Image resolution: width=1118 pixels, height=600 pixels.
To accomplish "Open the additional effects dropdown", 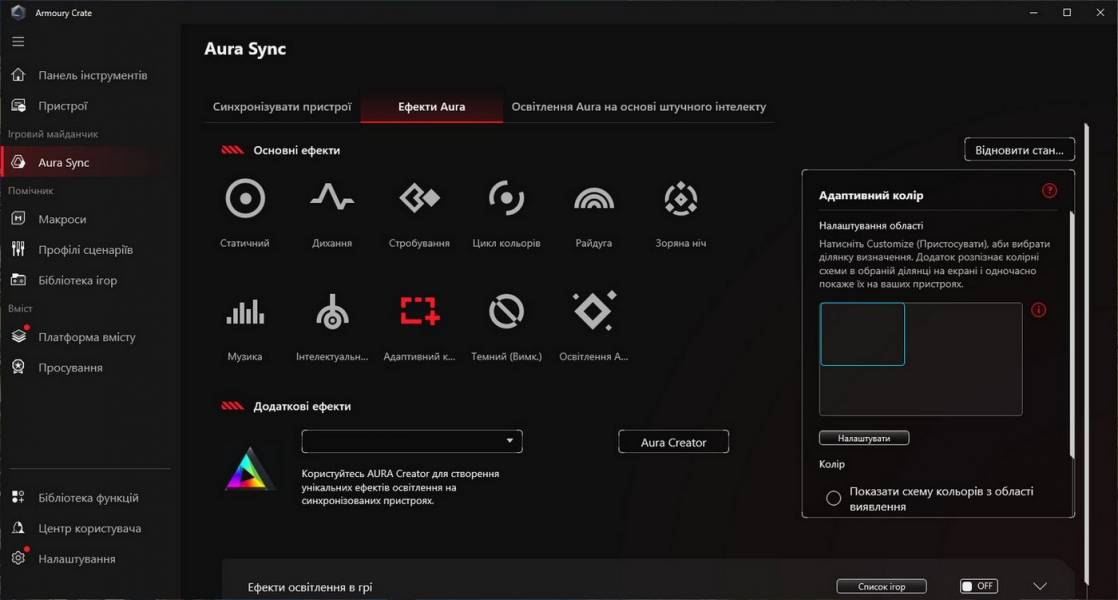I will point(411,441).
